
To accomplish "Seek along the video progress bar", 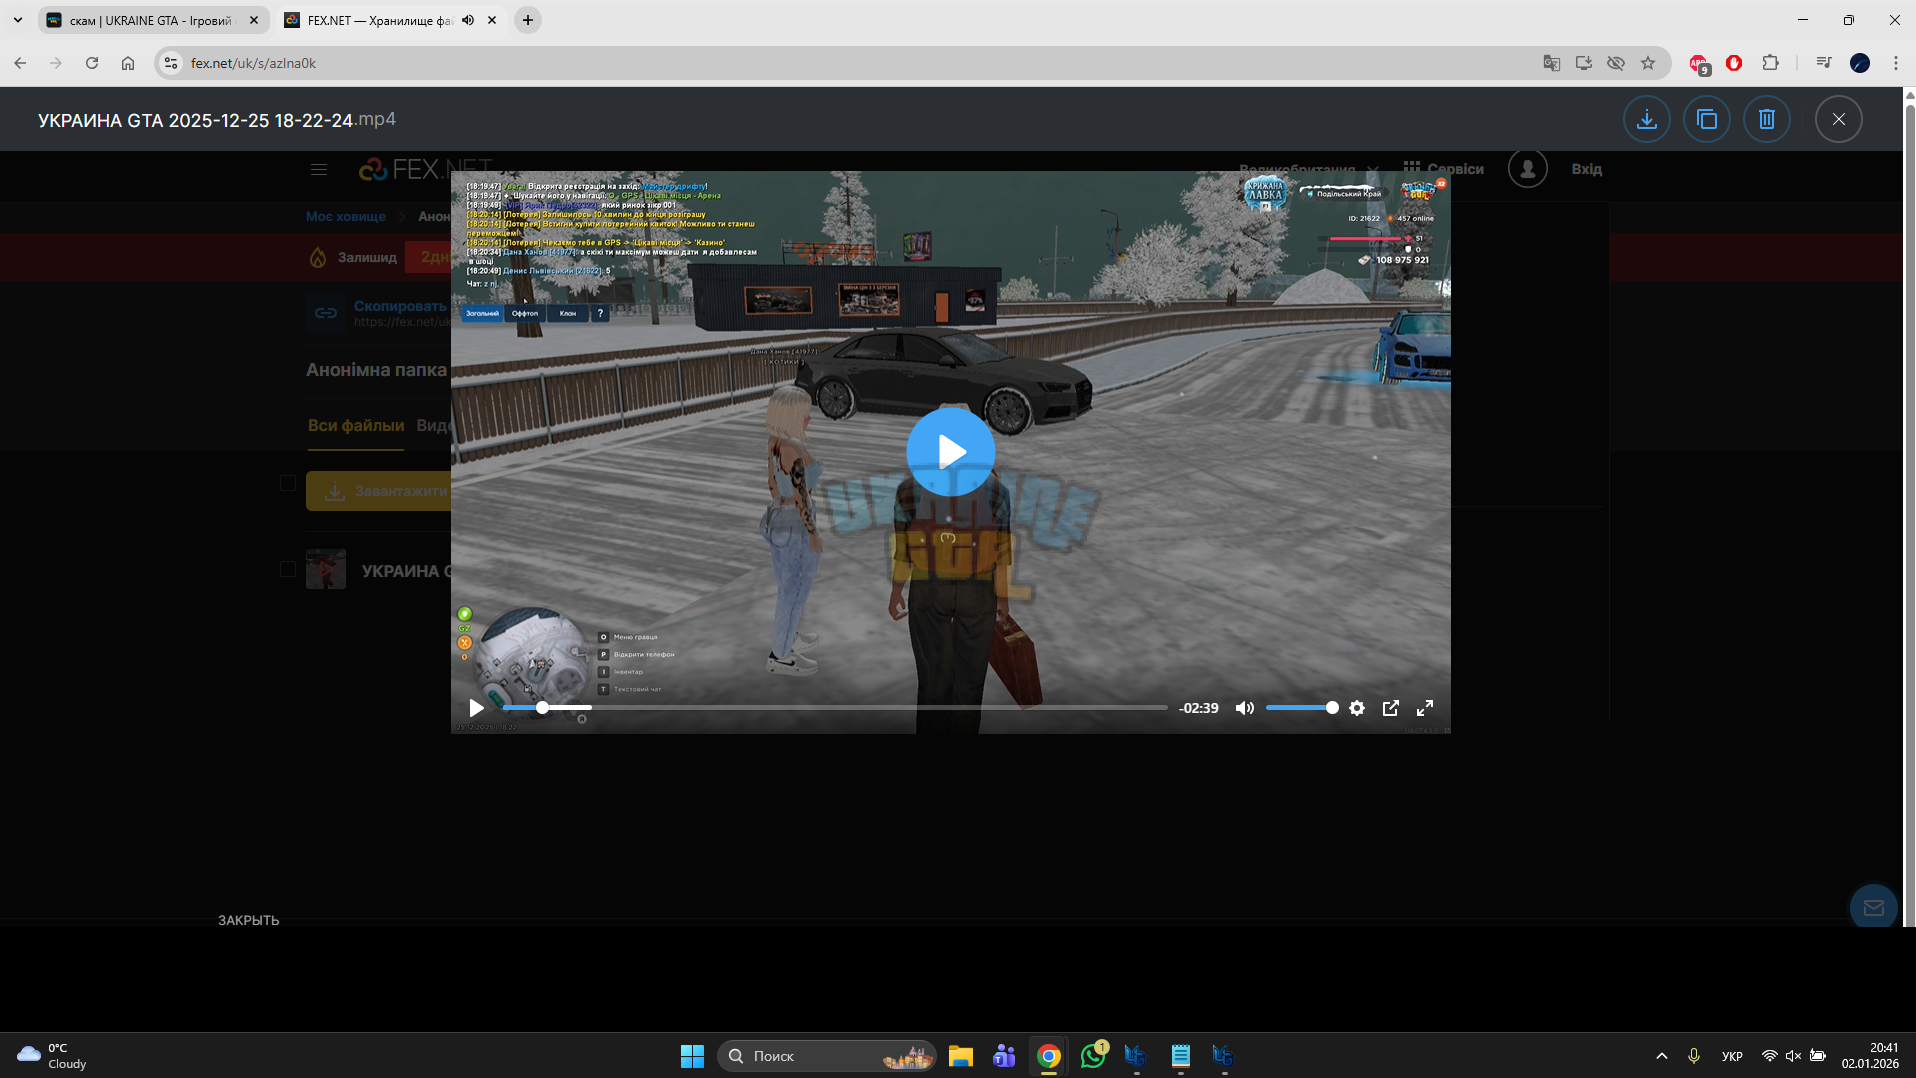I will [x=834, y=708].
